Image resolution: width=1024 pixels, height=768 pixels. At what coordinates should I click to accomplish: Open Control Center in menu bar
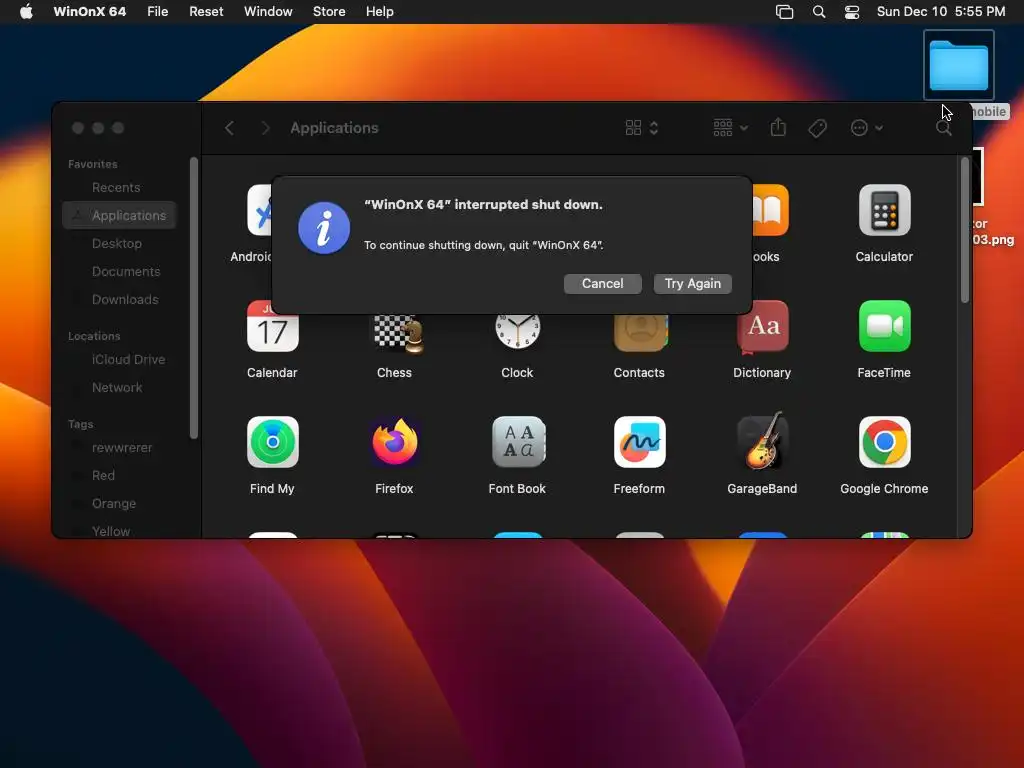852,12
